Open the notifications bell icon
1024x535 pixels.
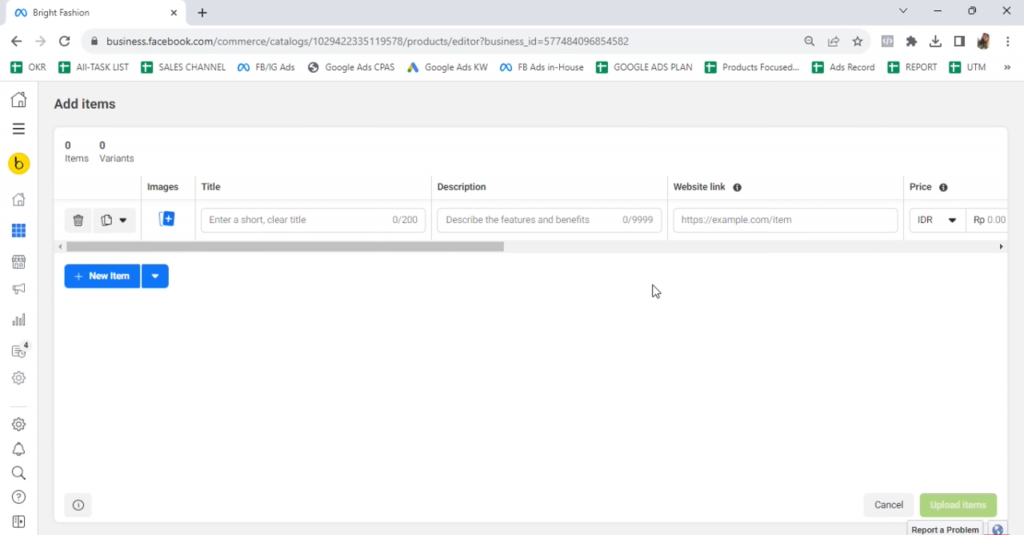(18, 449)
